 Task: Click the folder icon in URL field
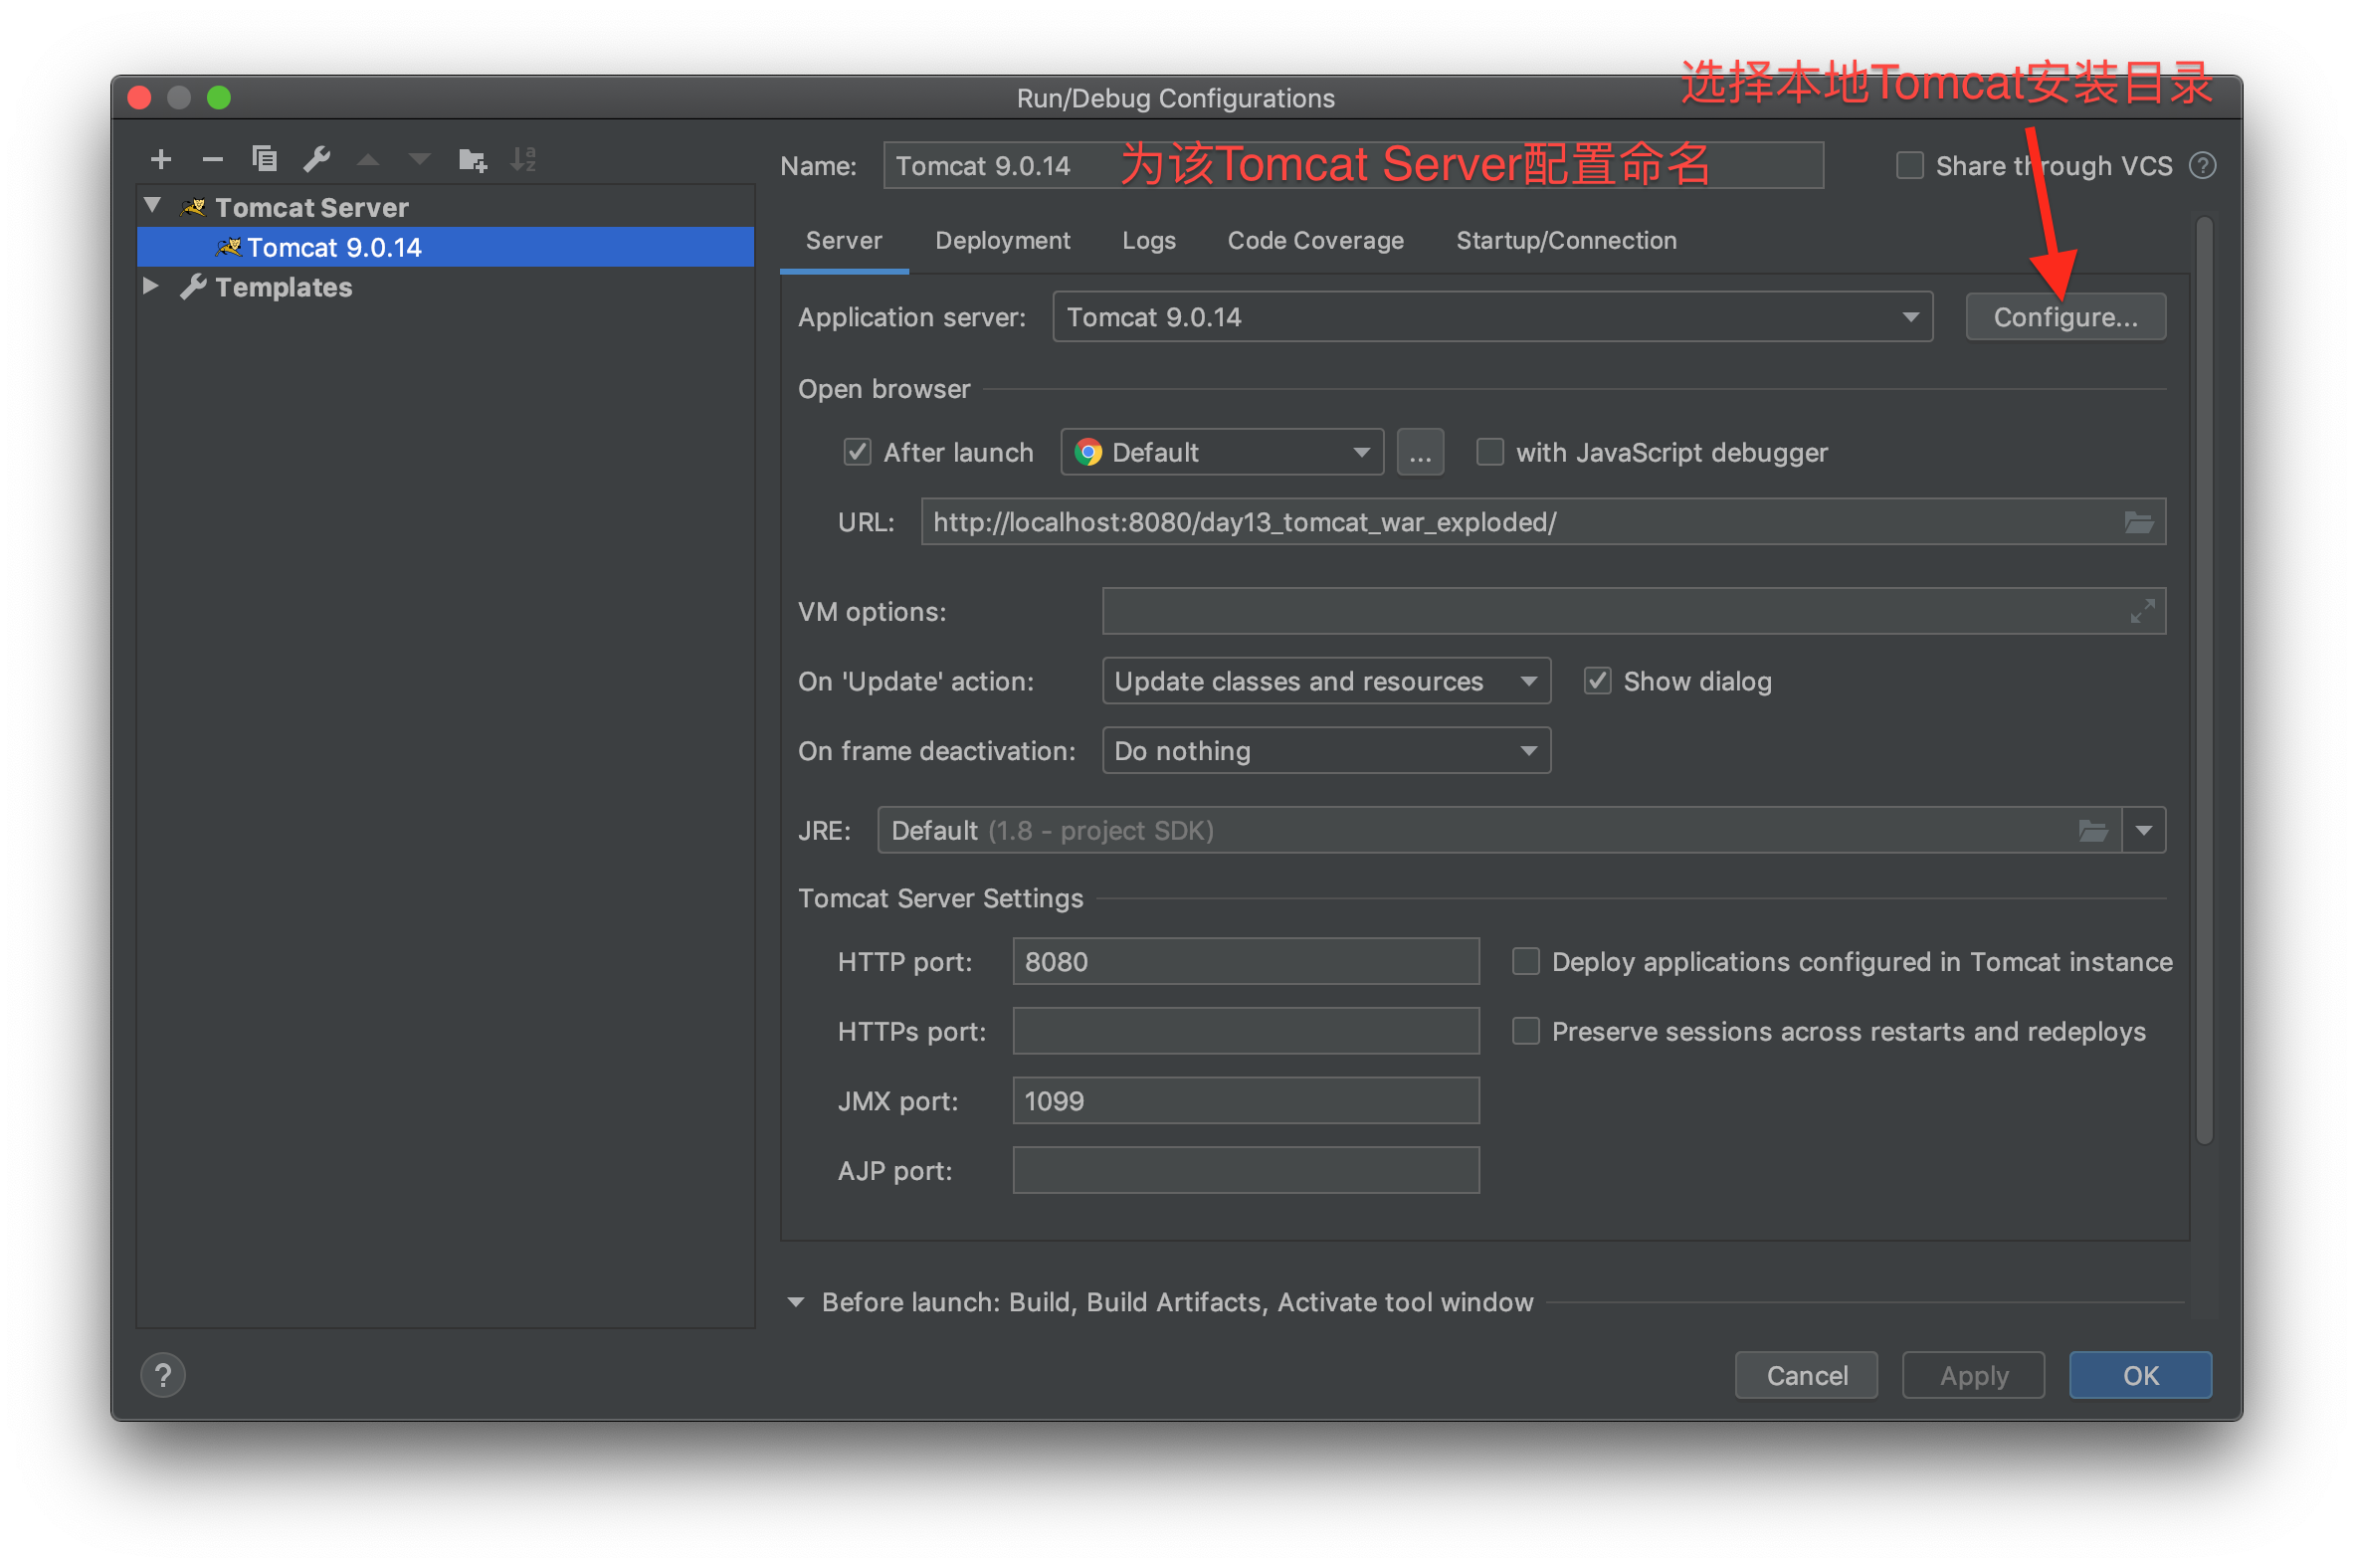click(2138, 522)
